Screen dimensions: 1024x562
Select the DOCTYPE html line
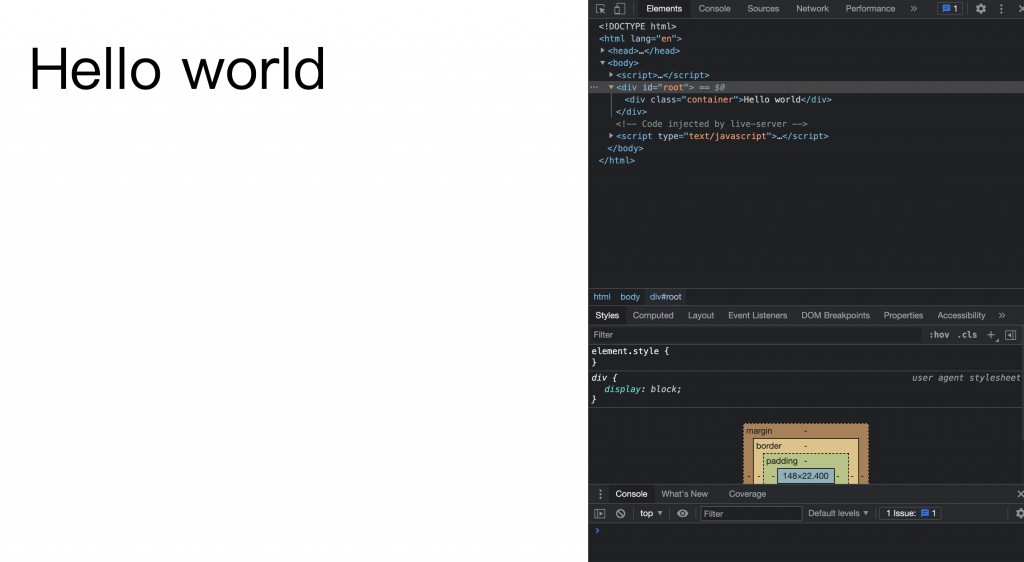point(637,26)
